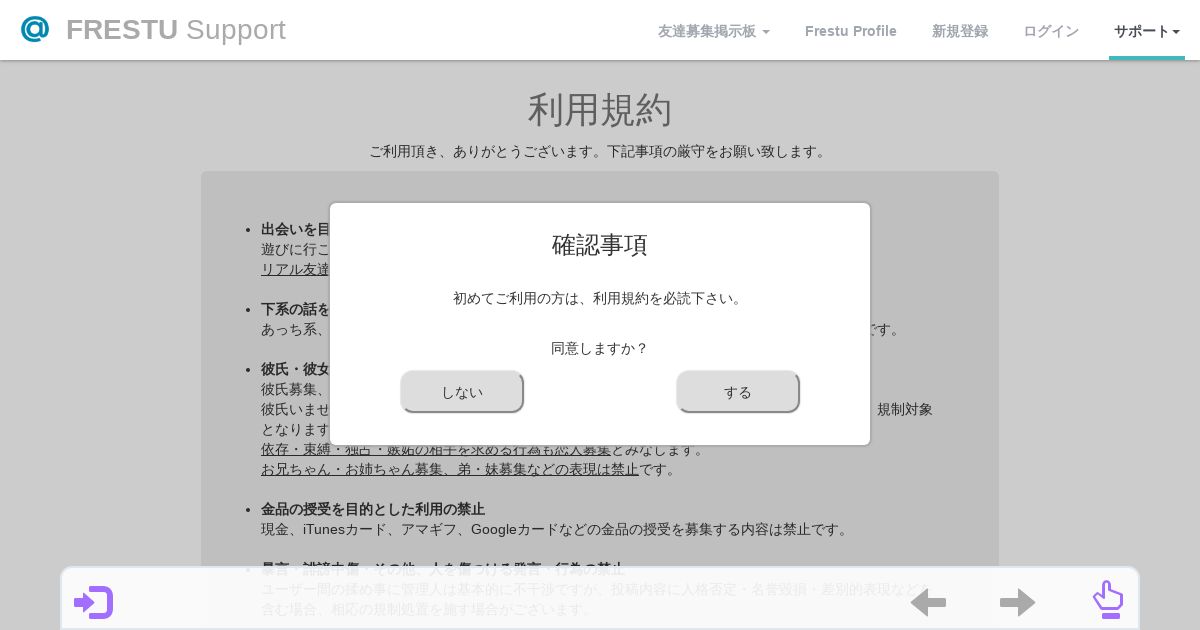Click the 確認事項 dialog heading
This screenshot has height=630, width=1200.
point(600,245)
